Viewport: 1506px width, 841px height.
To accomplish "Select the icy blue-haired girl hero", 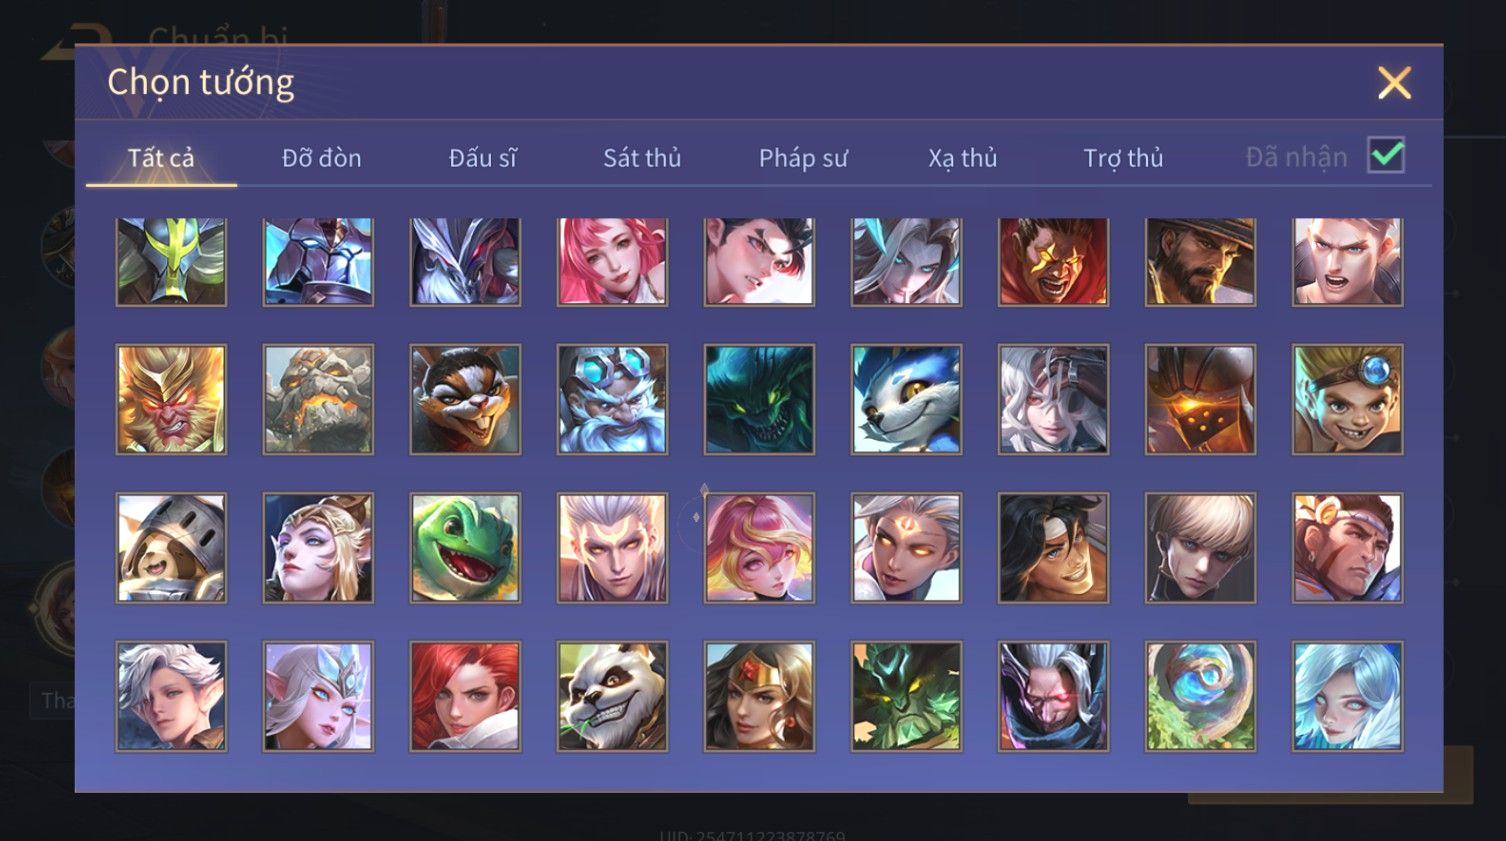I will tap(1347, 696).
